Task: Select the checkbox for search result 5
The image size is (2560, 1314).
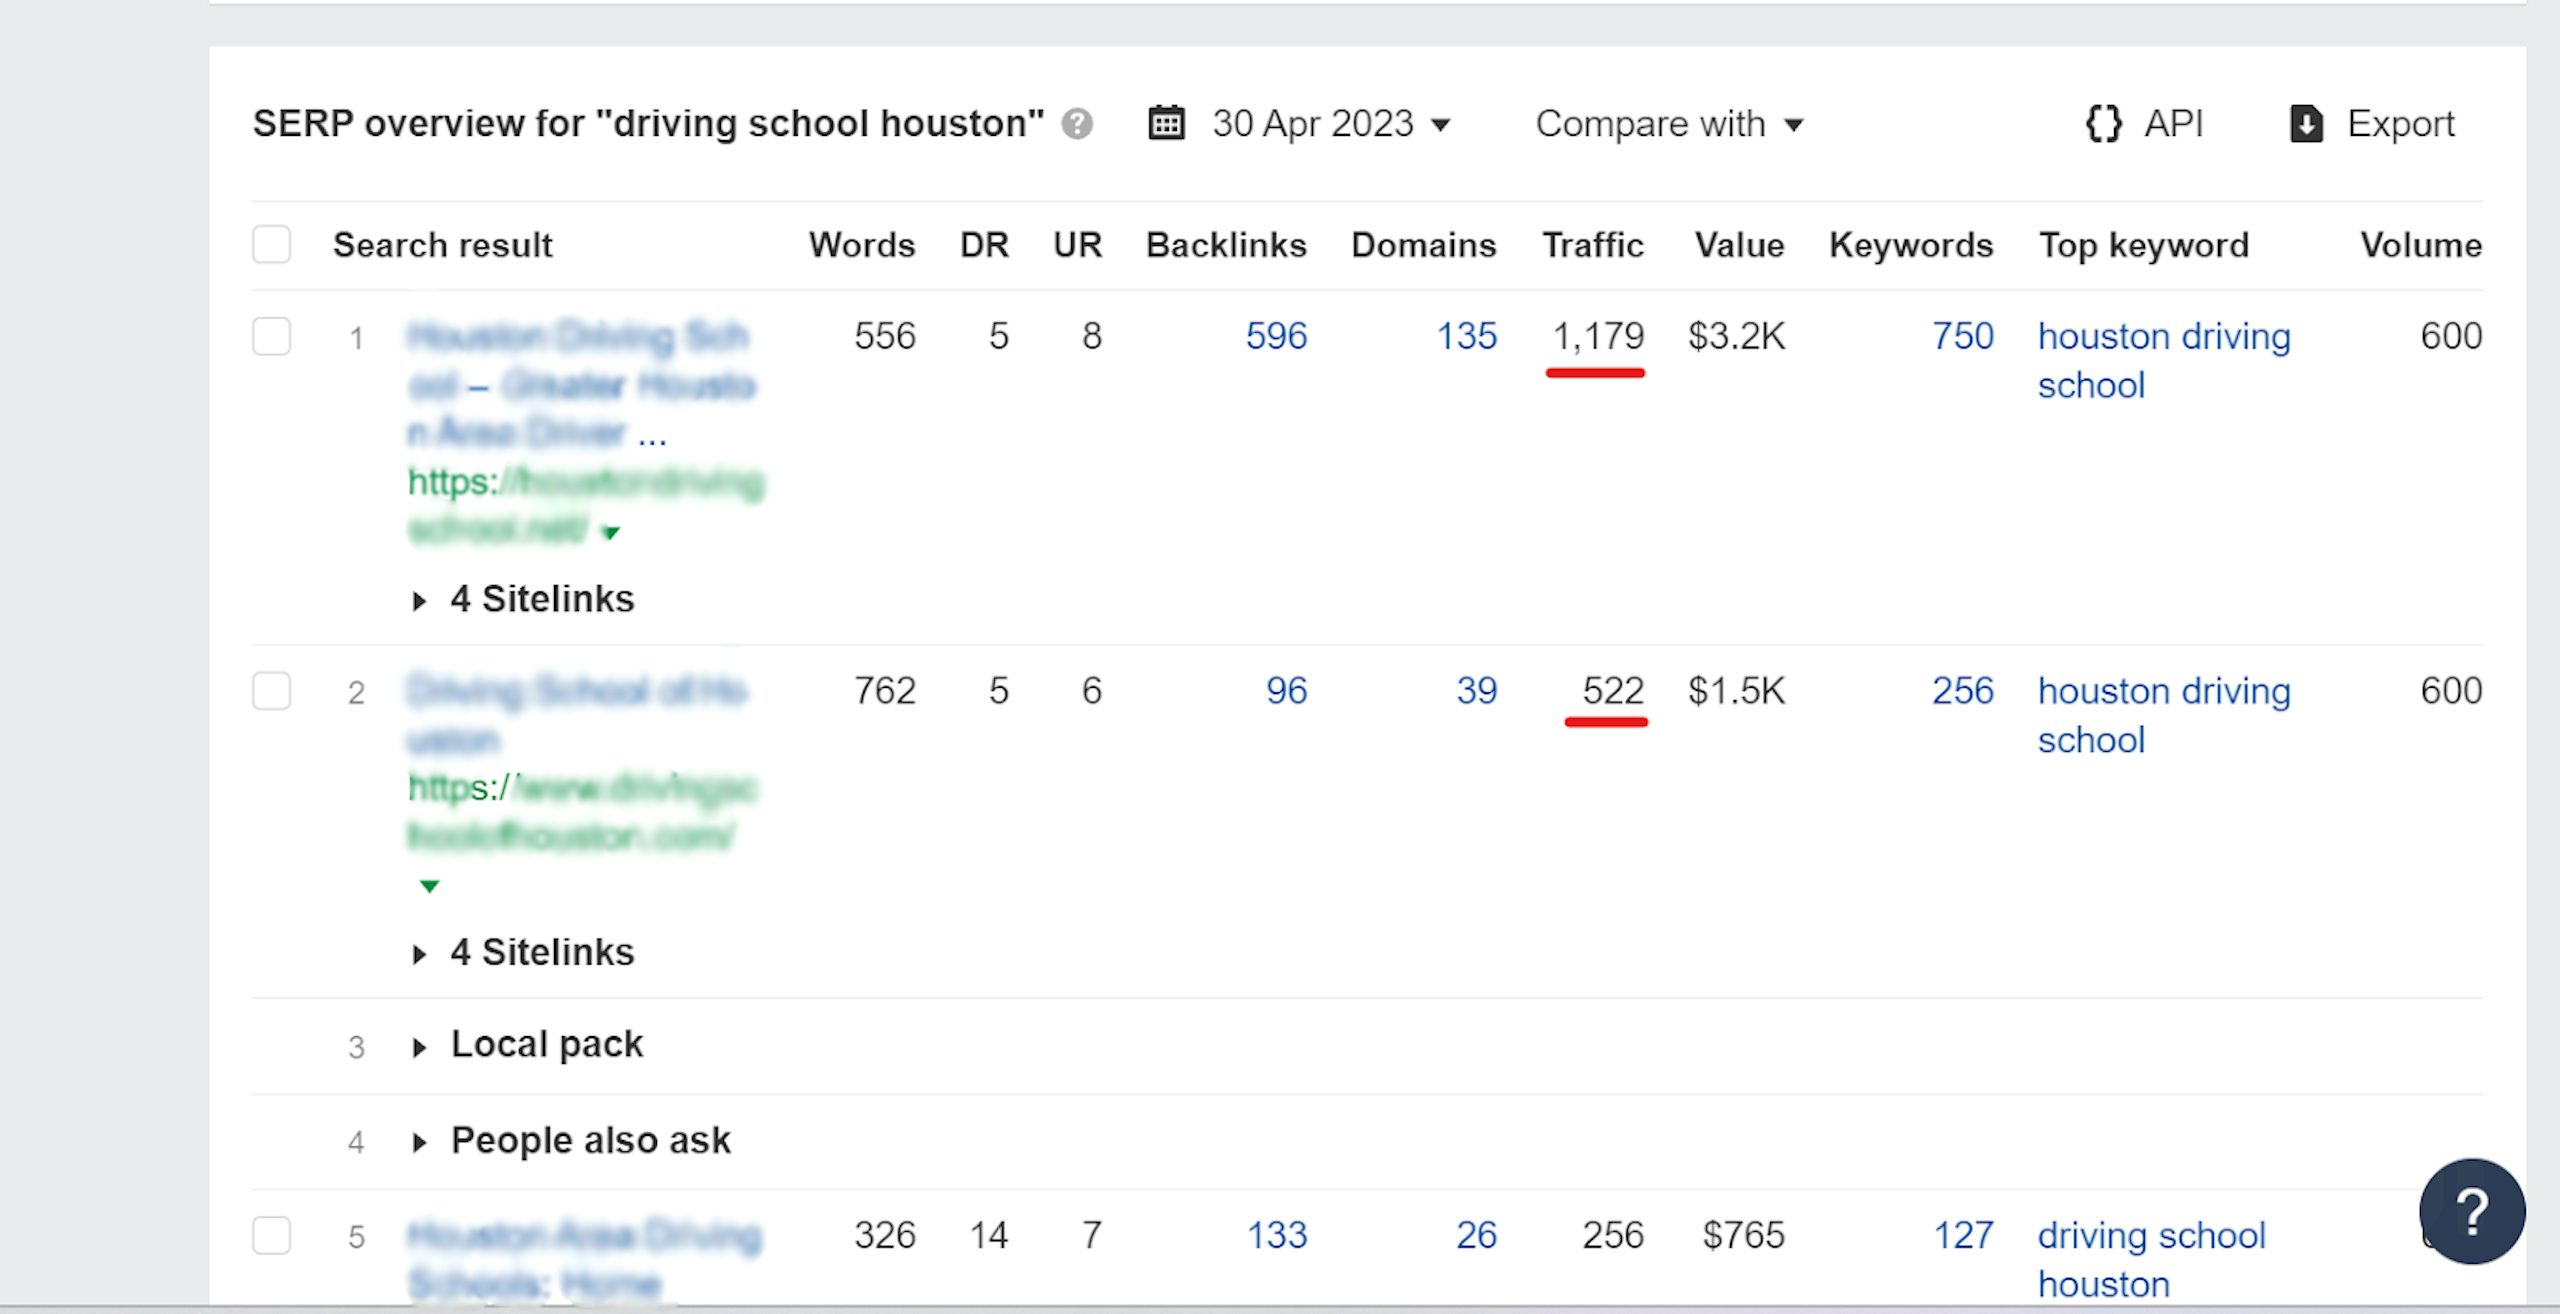Action: [x=272, y=1236]
